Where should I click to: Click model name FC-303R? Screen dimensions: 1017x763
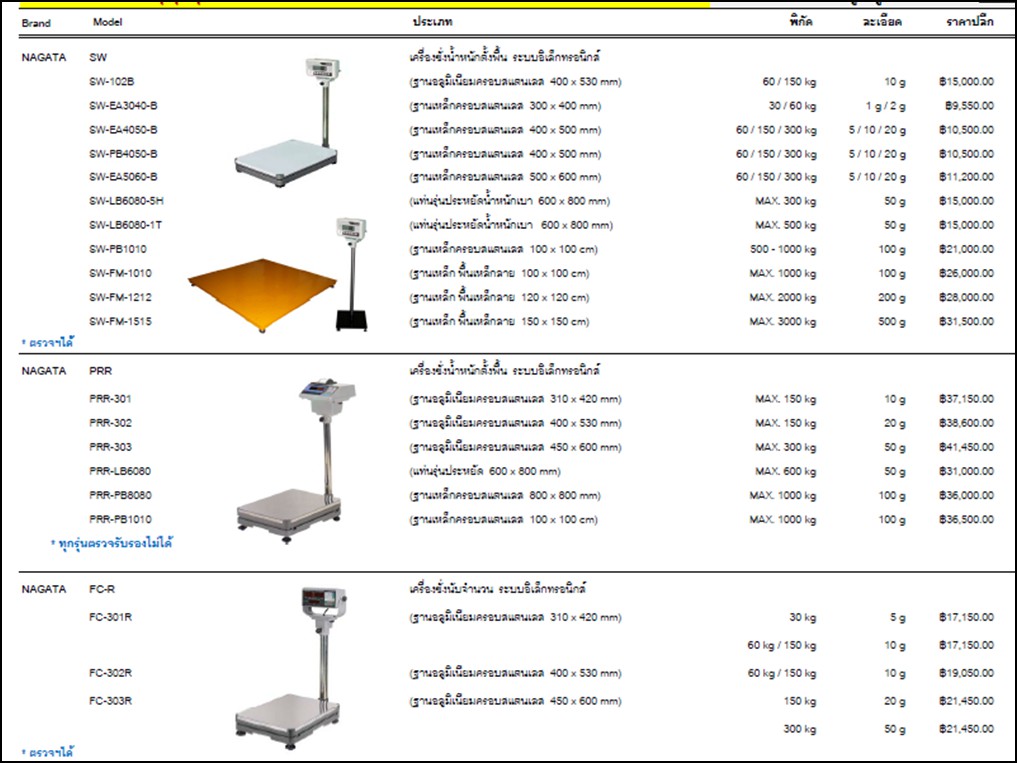[x=110, y=701]
